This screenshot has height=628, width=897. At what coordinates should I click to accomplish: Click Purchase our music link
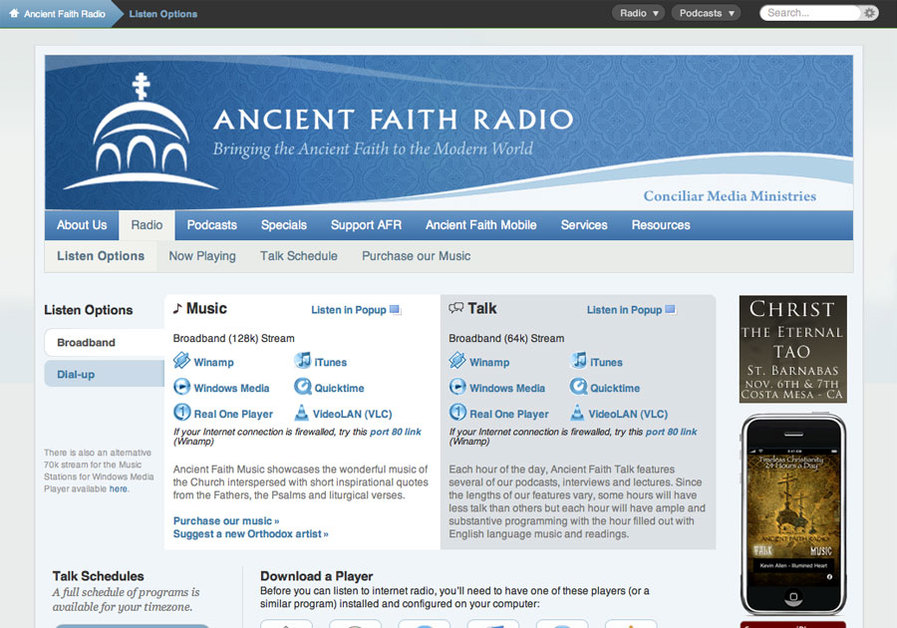coord(226,520)
